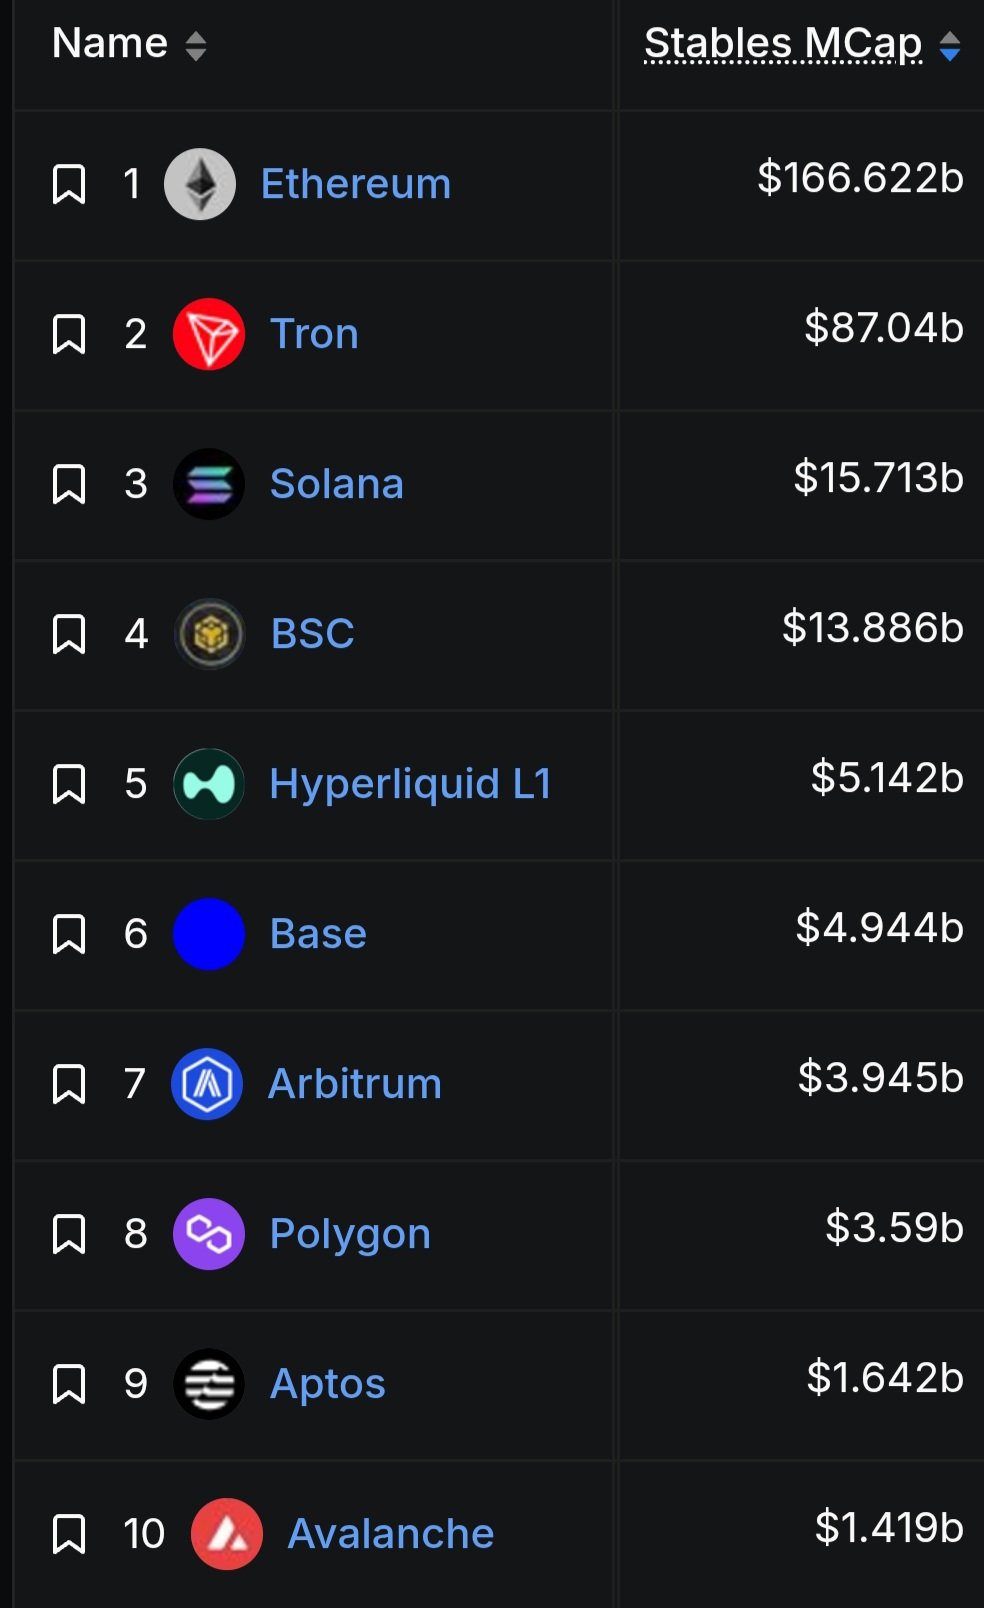Screen dimensions: 984x1608
Task: Bookmark the Ethereum row
Action: pos(69,184)
